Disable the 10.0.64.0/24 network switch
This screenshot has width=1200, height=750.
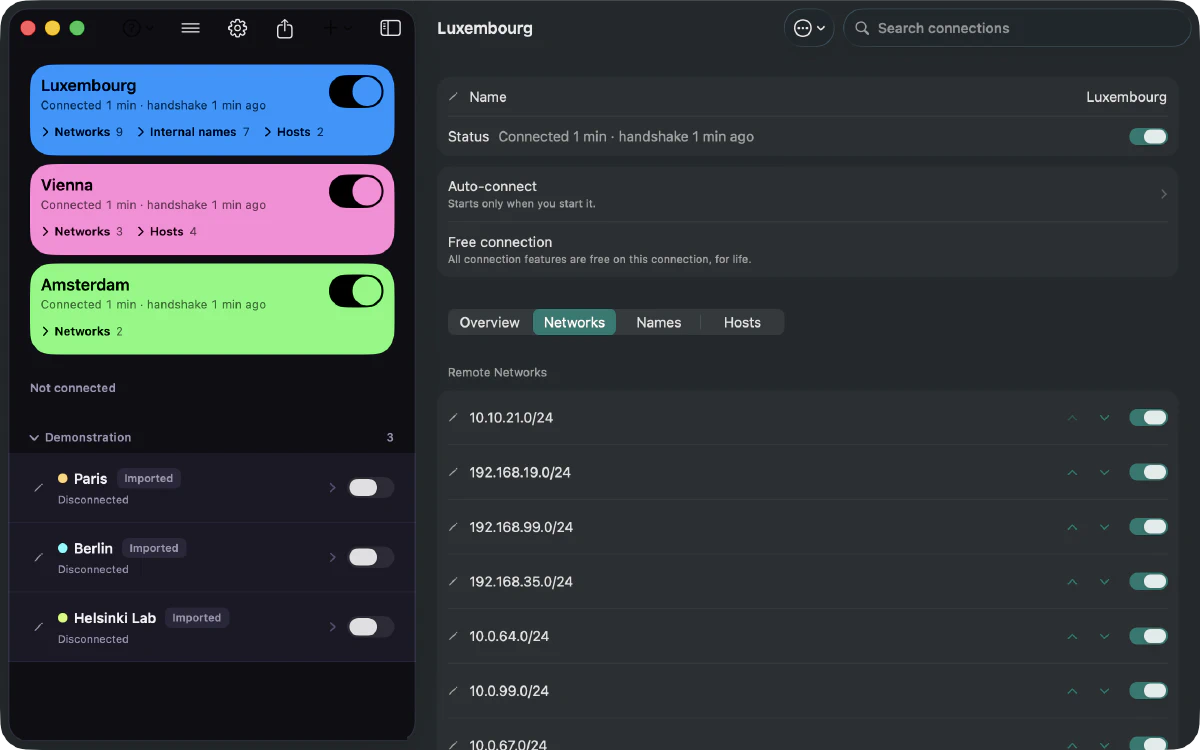1148,636
